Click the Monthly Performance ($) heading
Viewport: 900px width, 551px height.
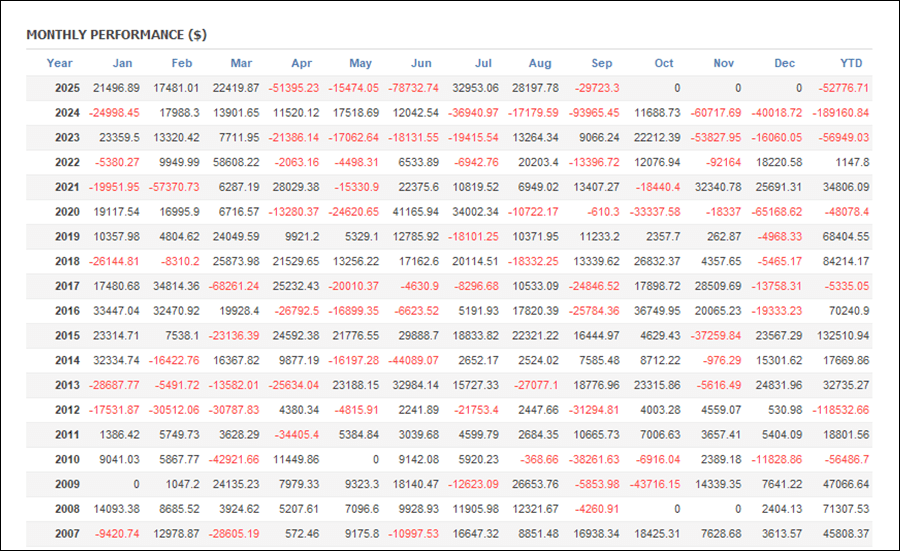pyautogui.click(x=116, y=35)
